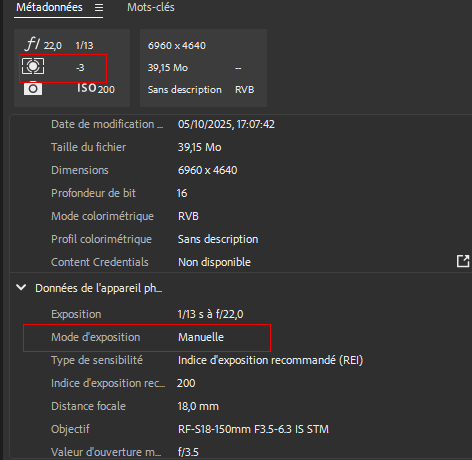Click Indice d'exposition recommandé (REI) value

pos(270,360)
